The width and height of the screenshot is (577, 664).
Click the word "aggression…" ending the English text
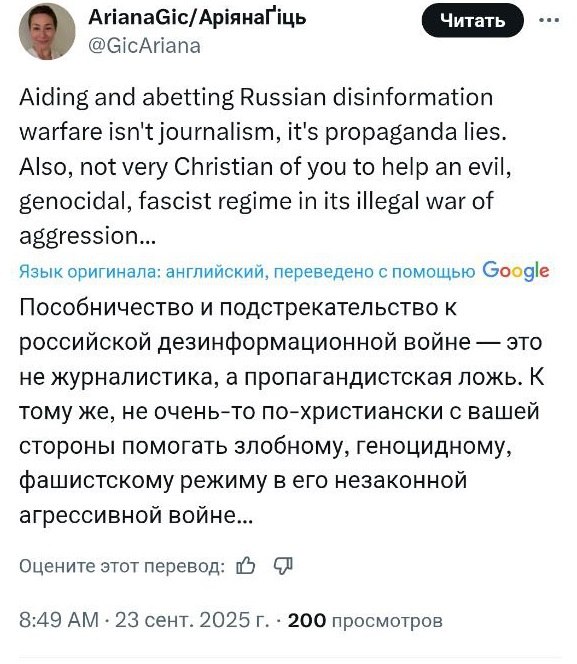pos(88,236)
